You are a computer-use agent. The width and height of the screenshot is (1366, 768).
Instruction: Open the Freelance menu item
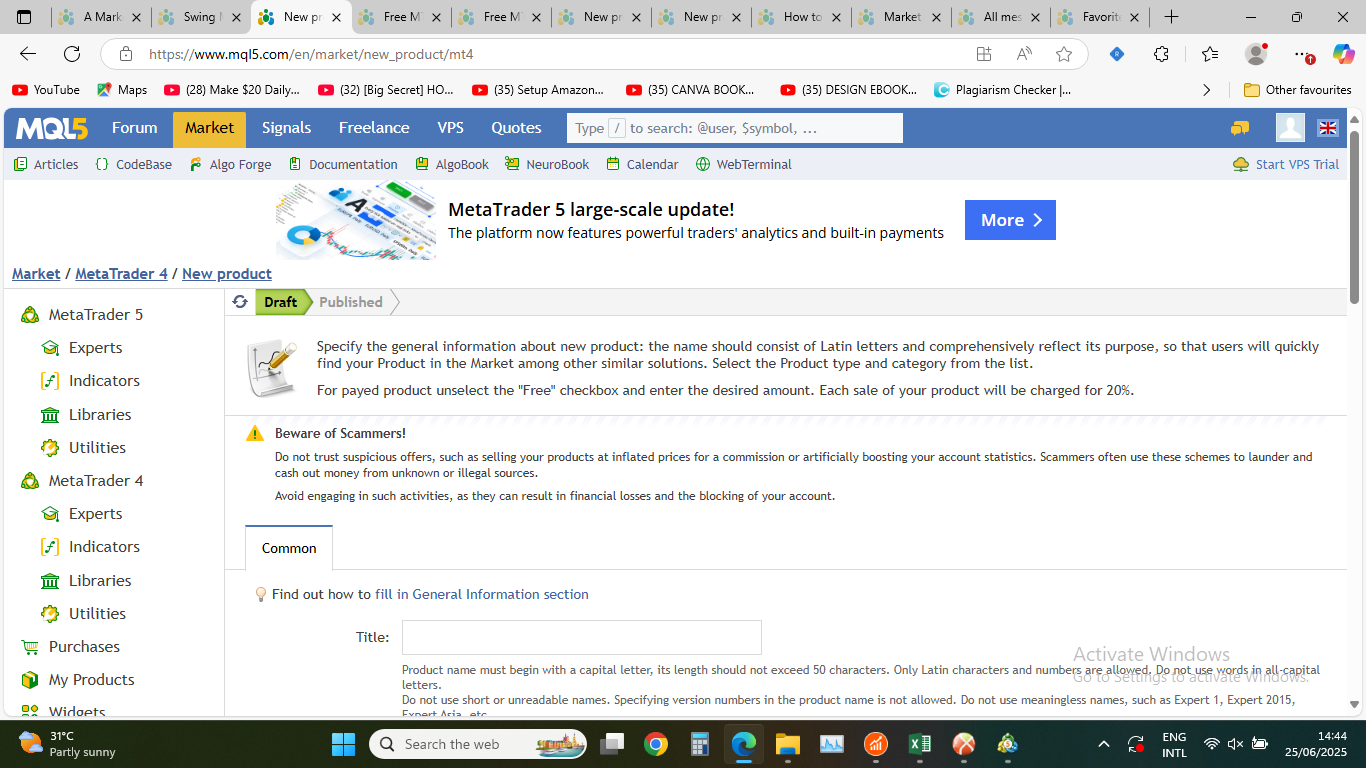click(374, 128)
